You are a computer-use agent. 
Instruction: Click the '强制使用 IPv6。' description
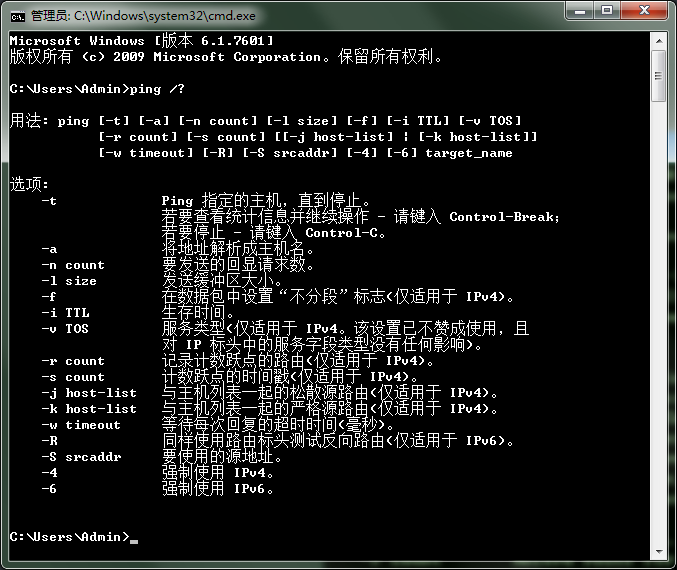point(218,488)
